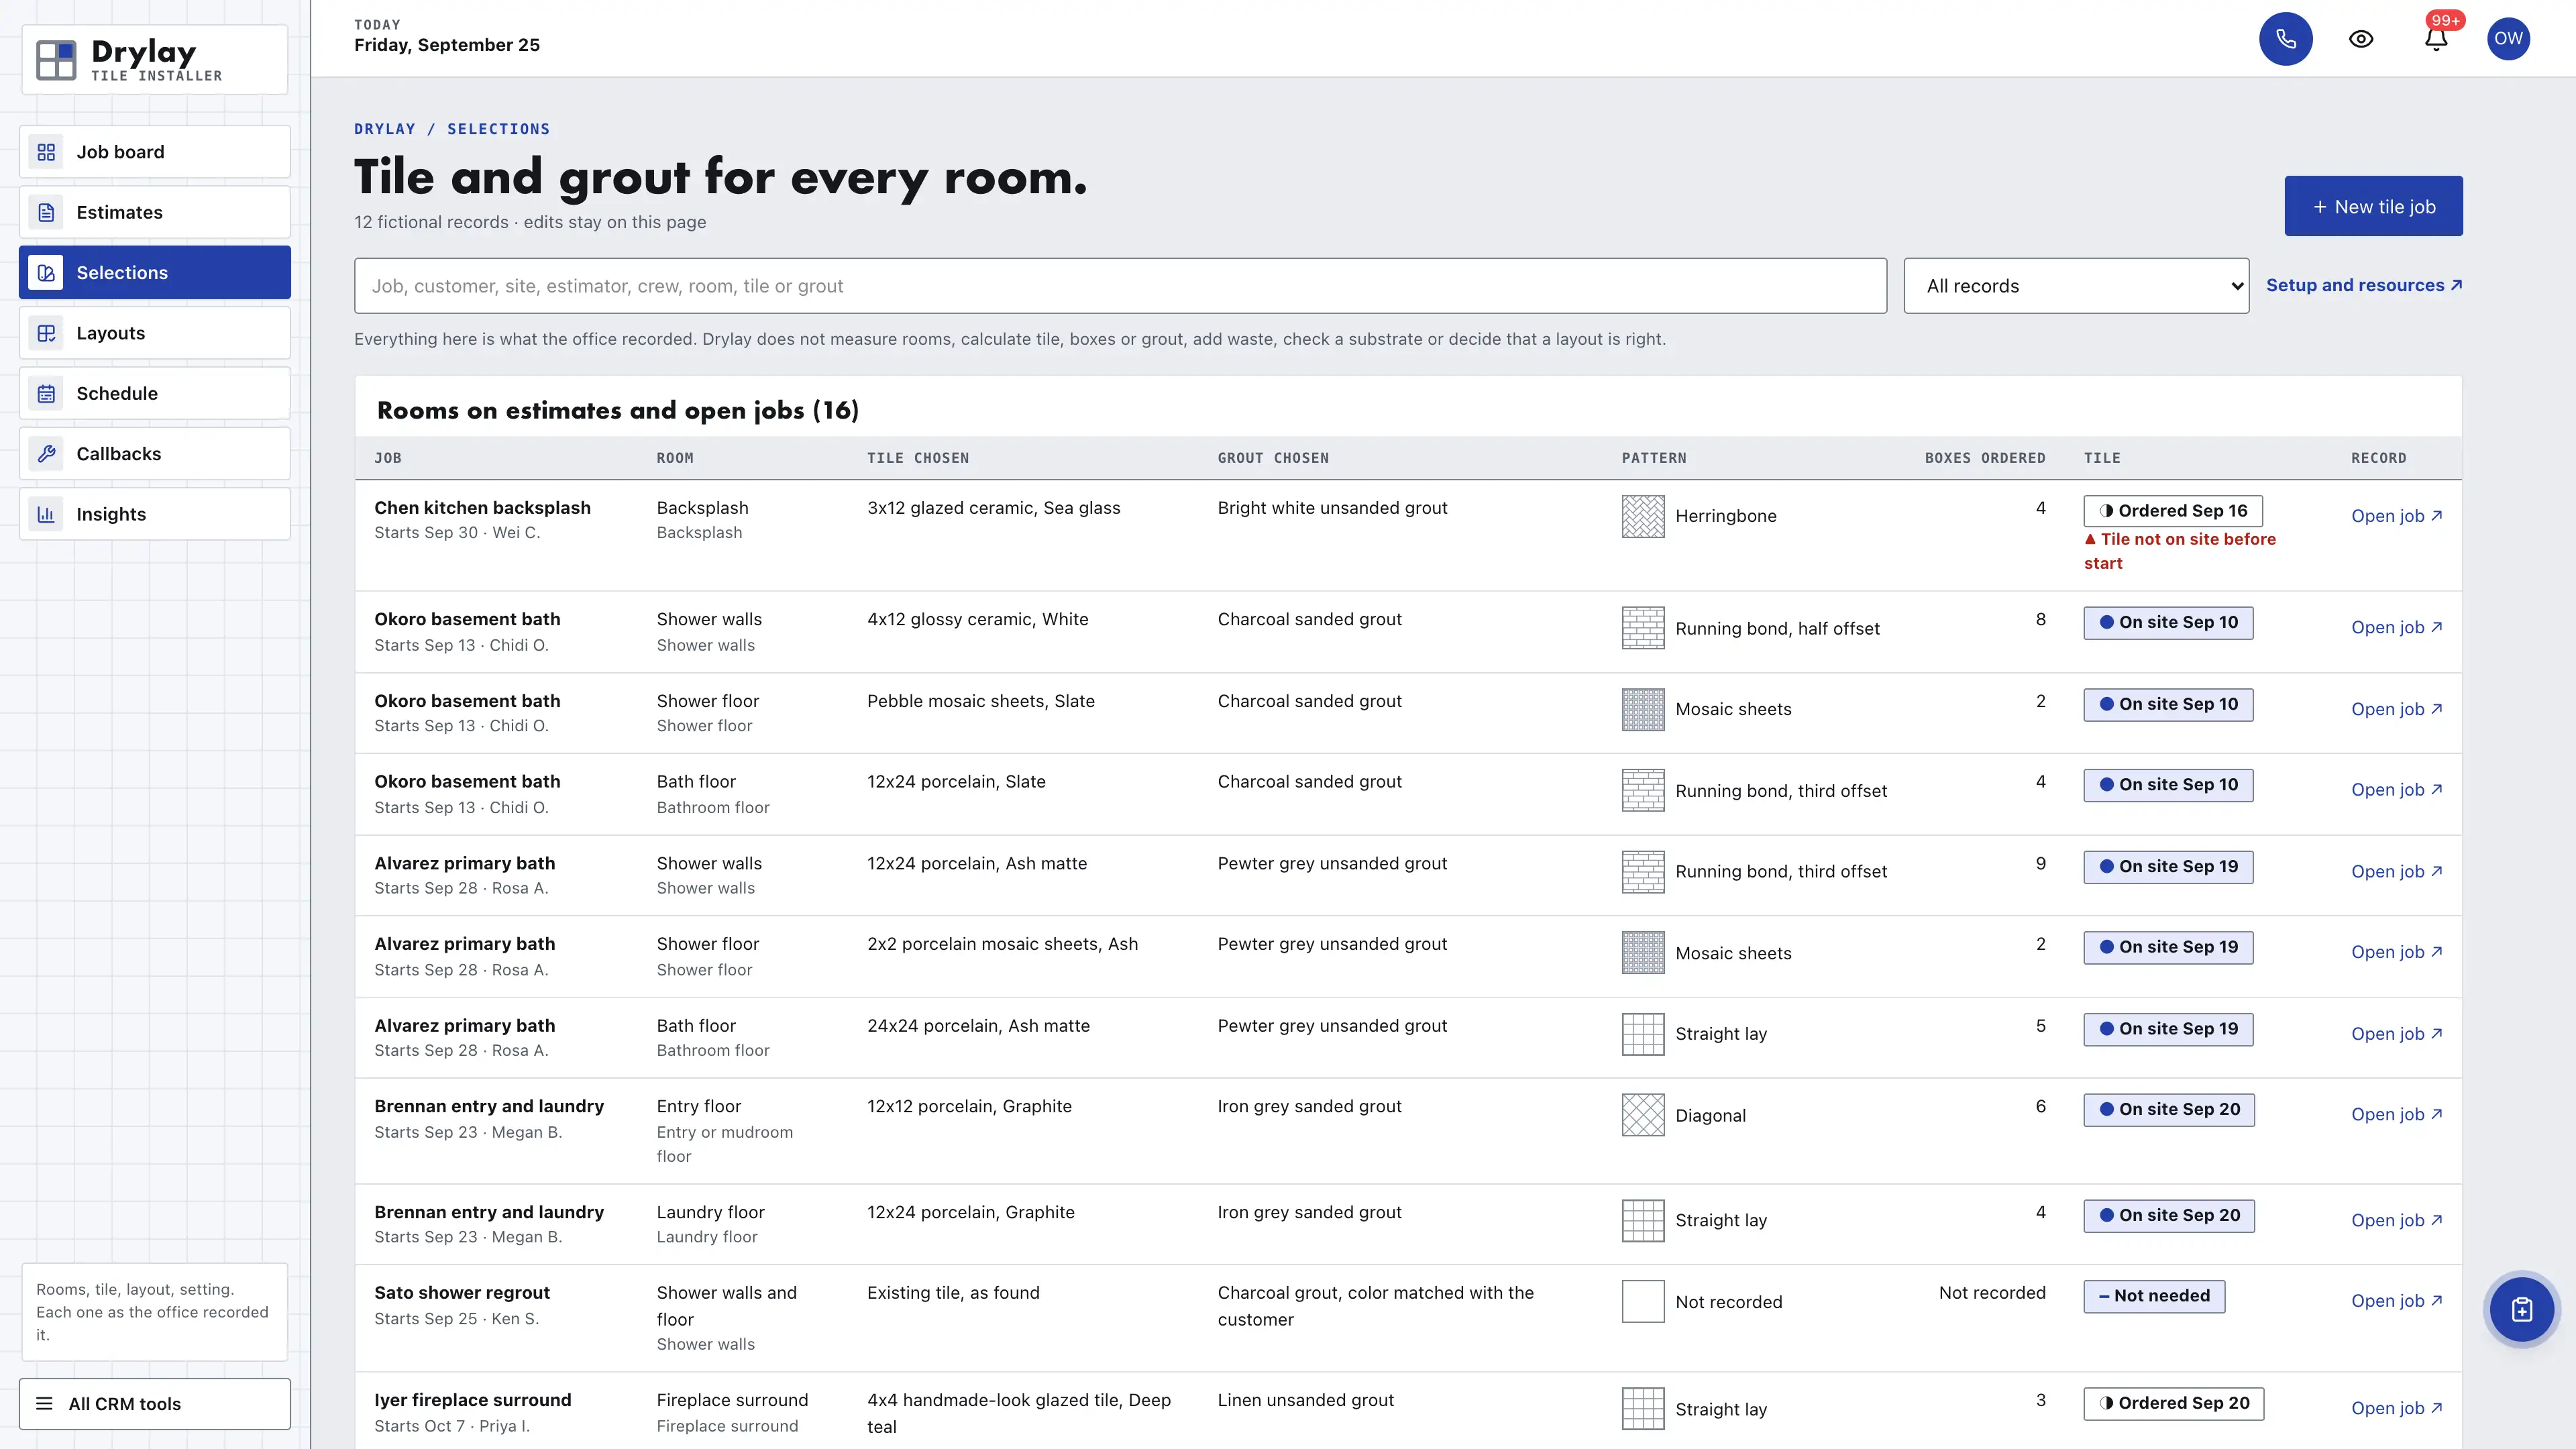Open job for Iyer fireplace surround
This screenshot has width=2576, height=1449.
(x=2396, y=1408)
